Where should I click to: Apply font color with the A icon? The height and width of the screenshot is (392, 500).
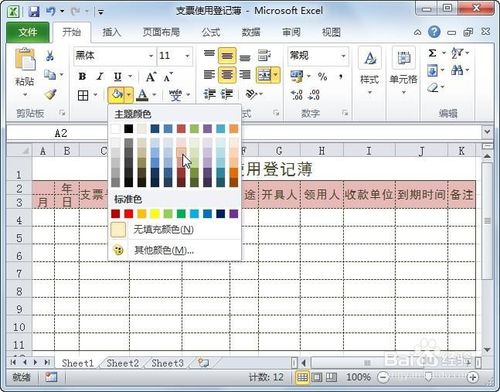[143, 95]
